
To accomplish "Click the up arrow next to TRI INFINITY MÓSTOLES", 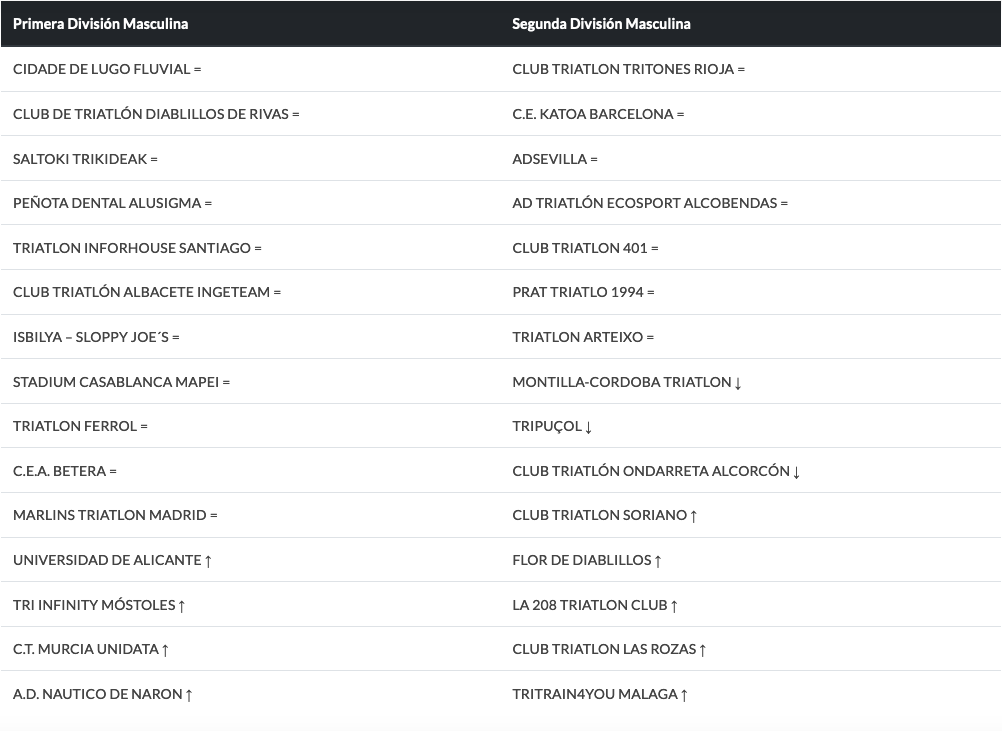I will click(x=182, y=605).
